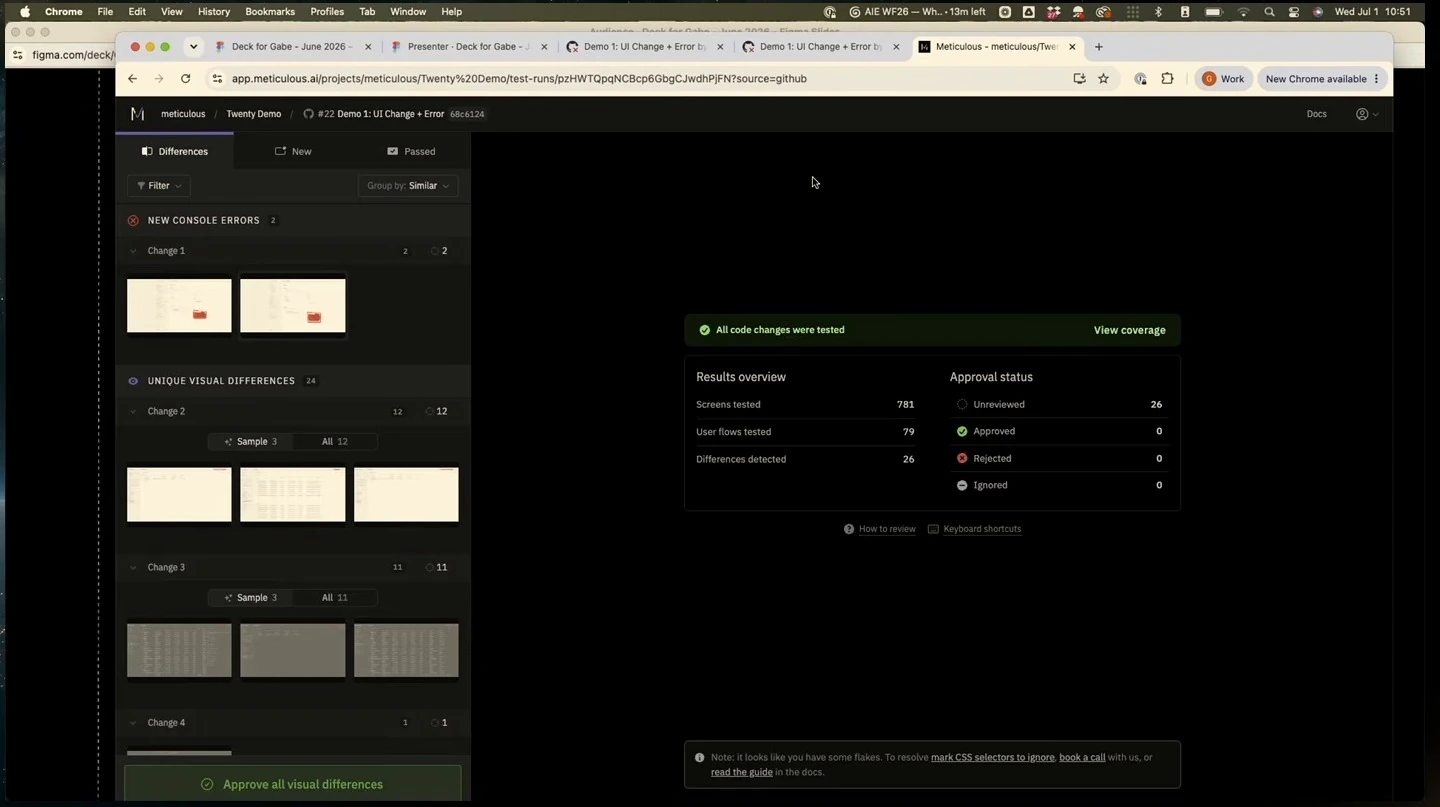Viewport: 1440px width, 807px height.
Task: Collapse the Change 2 group
Action: pyautogui.click(x=133, y=411)
